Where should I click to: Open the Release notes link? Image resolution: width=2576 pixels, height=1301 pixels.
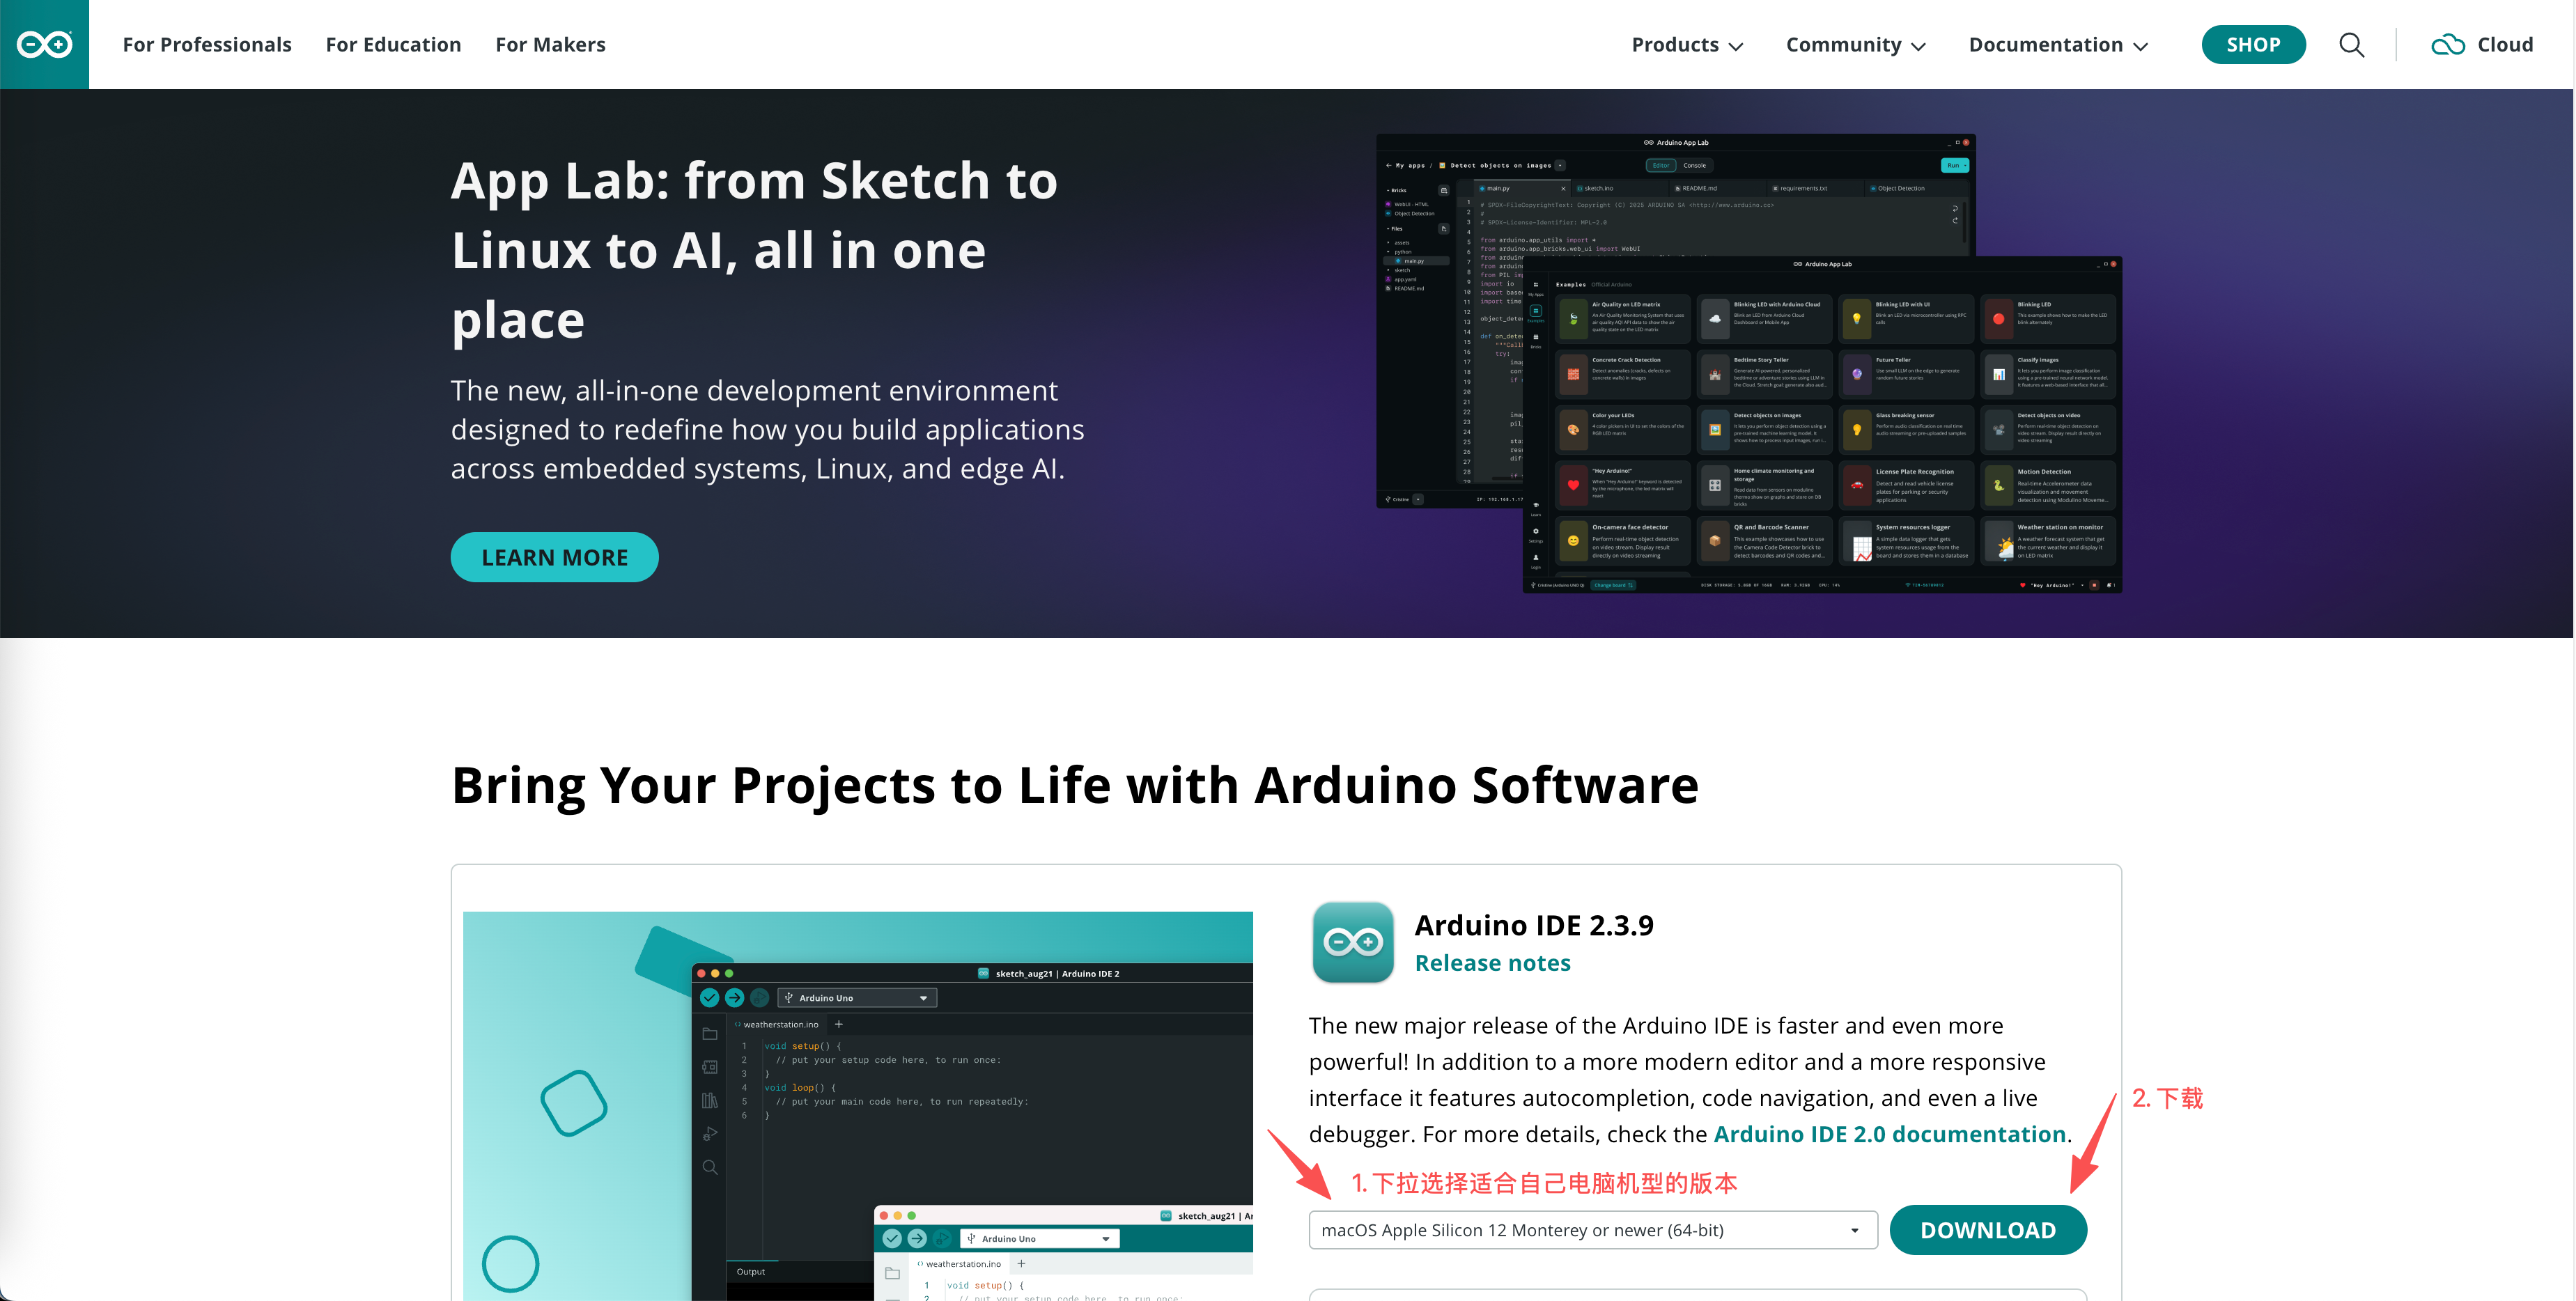pyautogui.click(x=1492, y=963)
